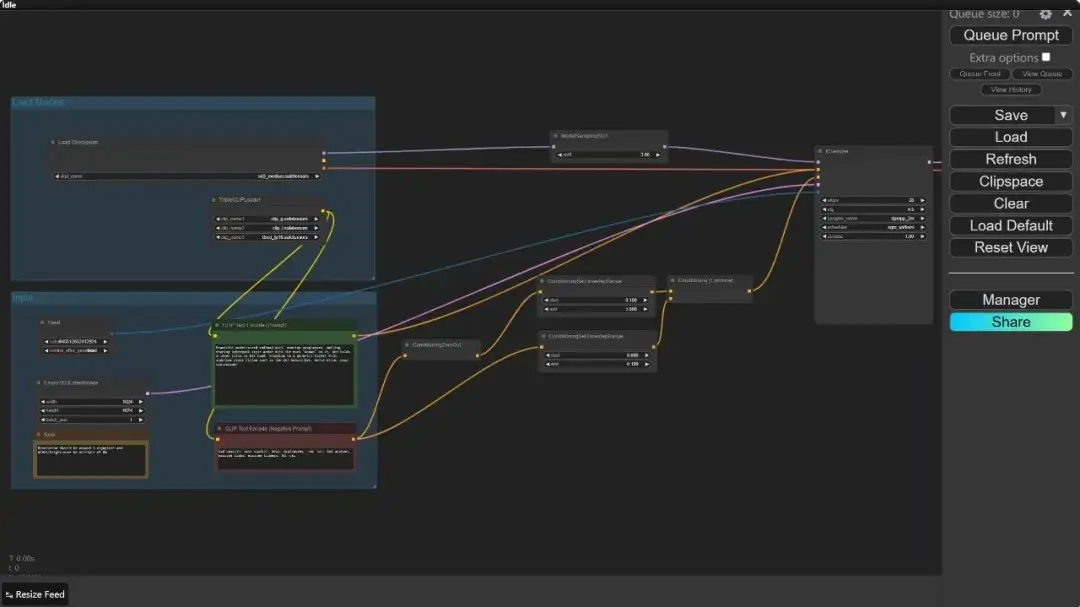Image resolution: width=1080 pixels, height=607 pixels.
Task: Collapse the ConditioningZeroOut node via its dot
Action: pyautogui.click(x=407, y=344)
